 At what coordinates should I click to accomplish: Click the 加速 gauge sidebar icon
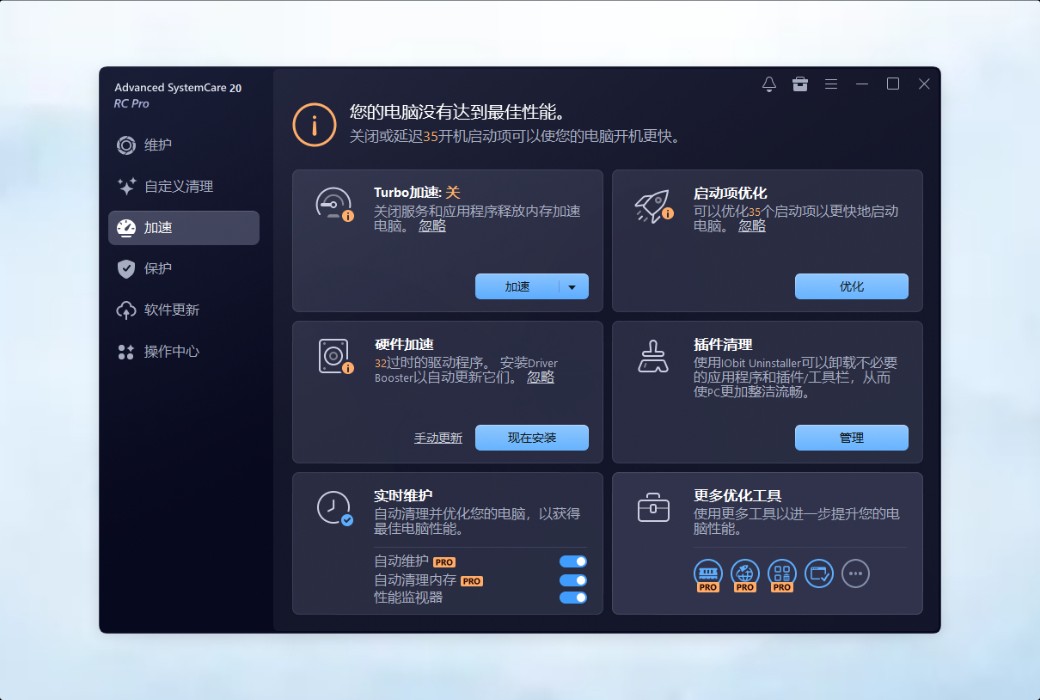[x=126, y=228]
